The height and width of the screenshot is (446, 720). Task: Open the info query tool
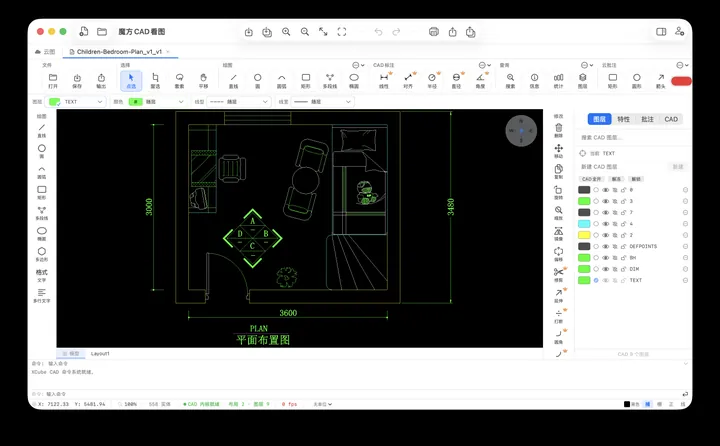click(534, 81)
